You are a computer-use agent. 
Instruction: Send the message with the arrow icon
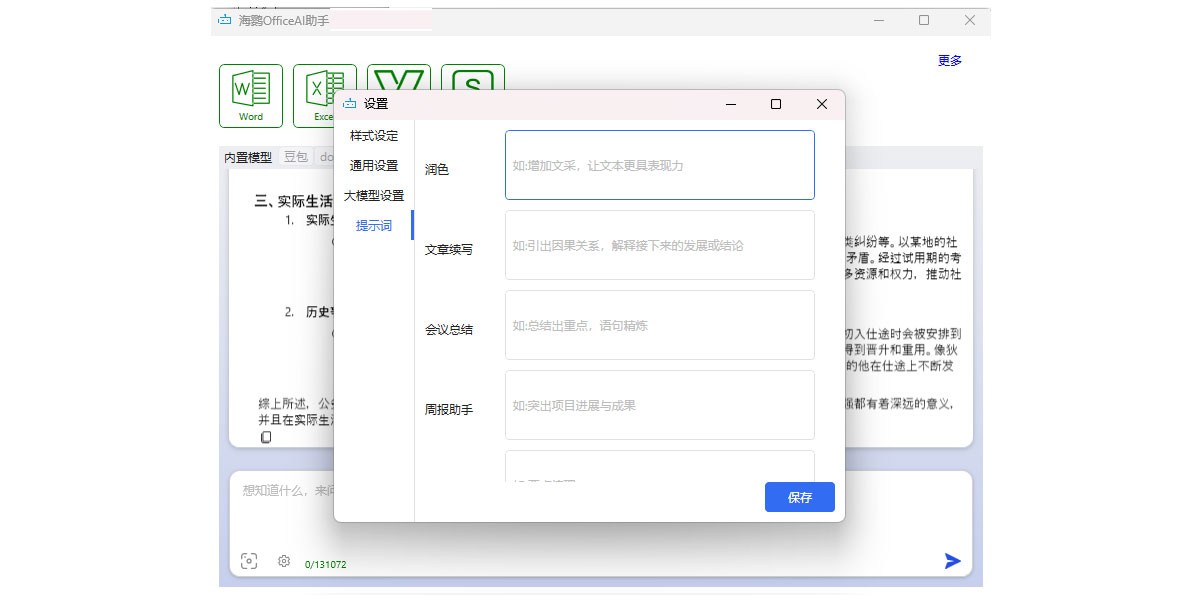tap(952, 561)
